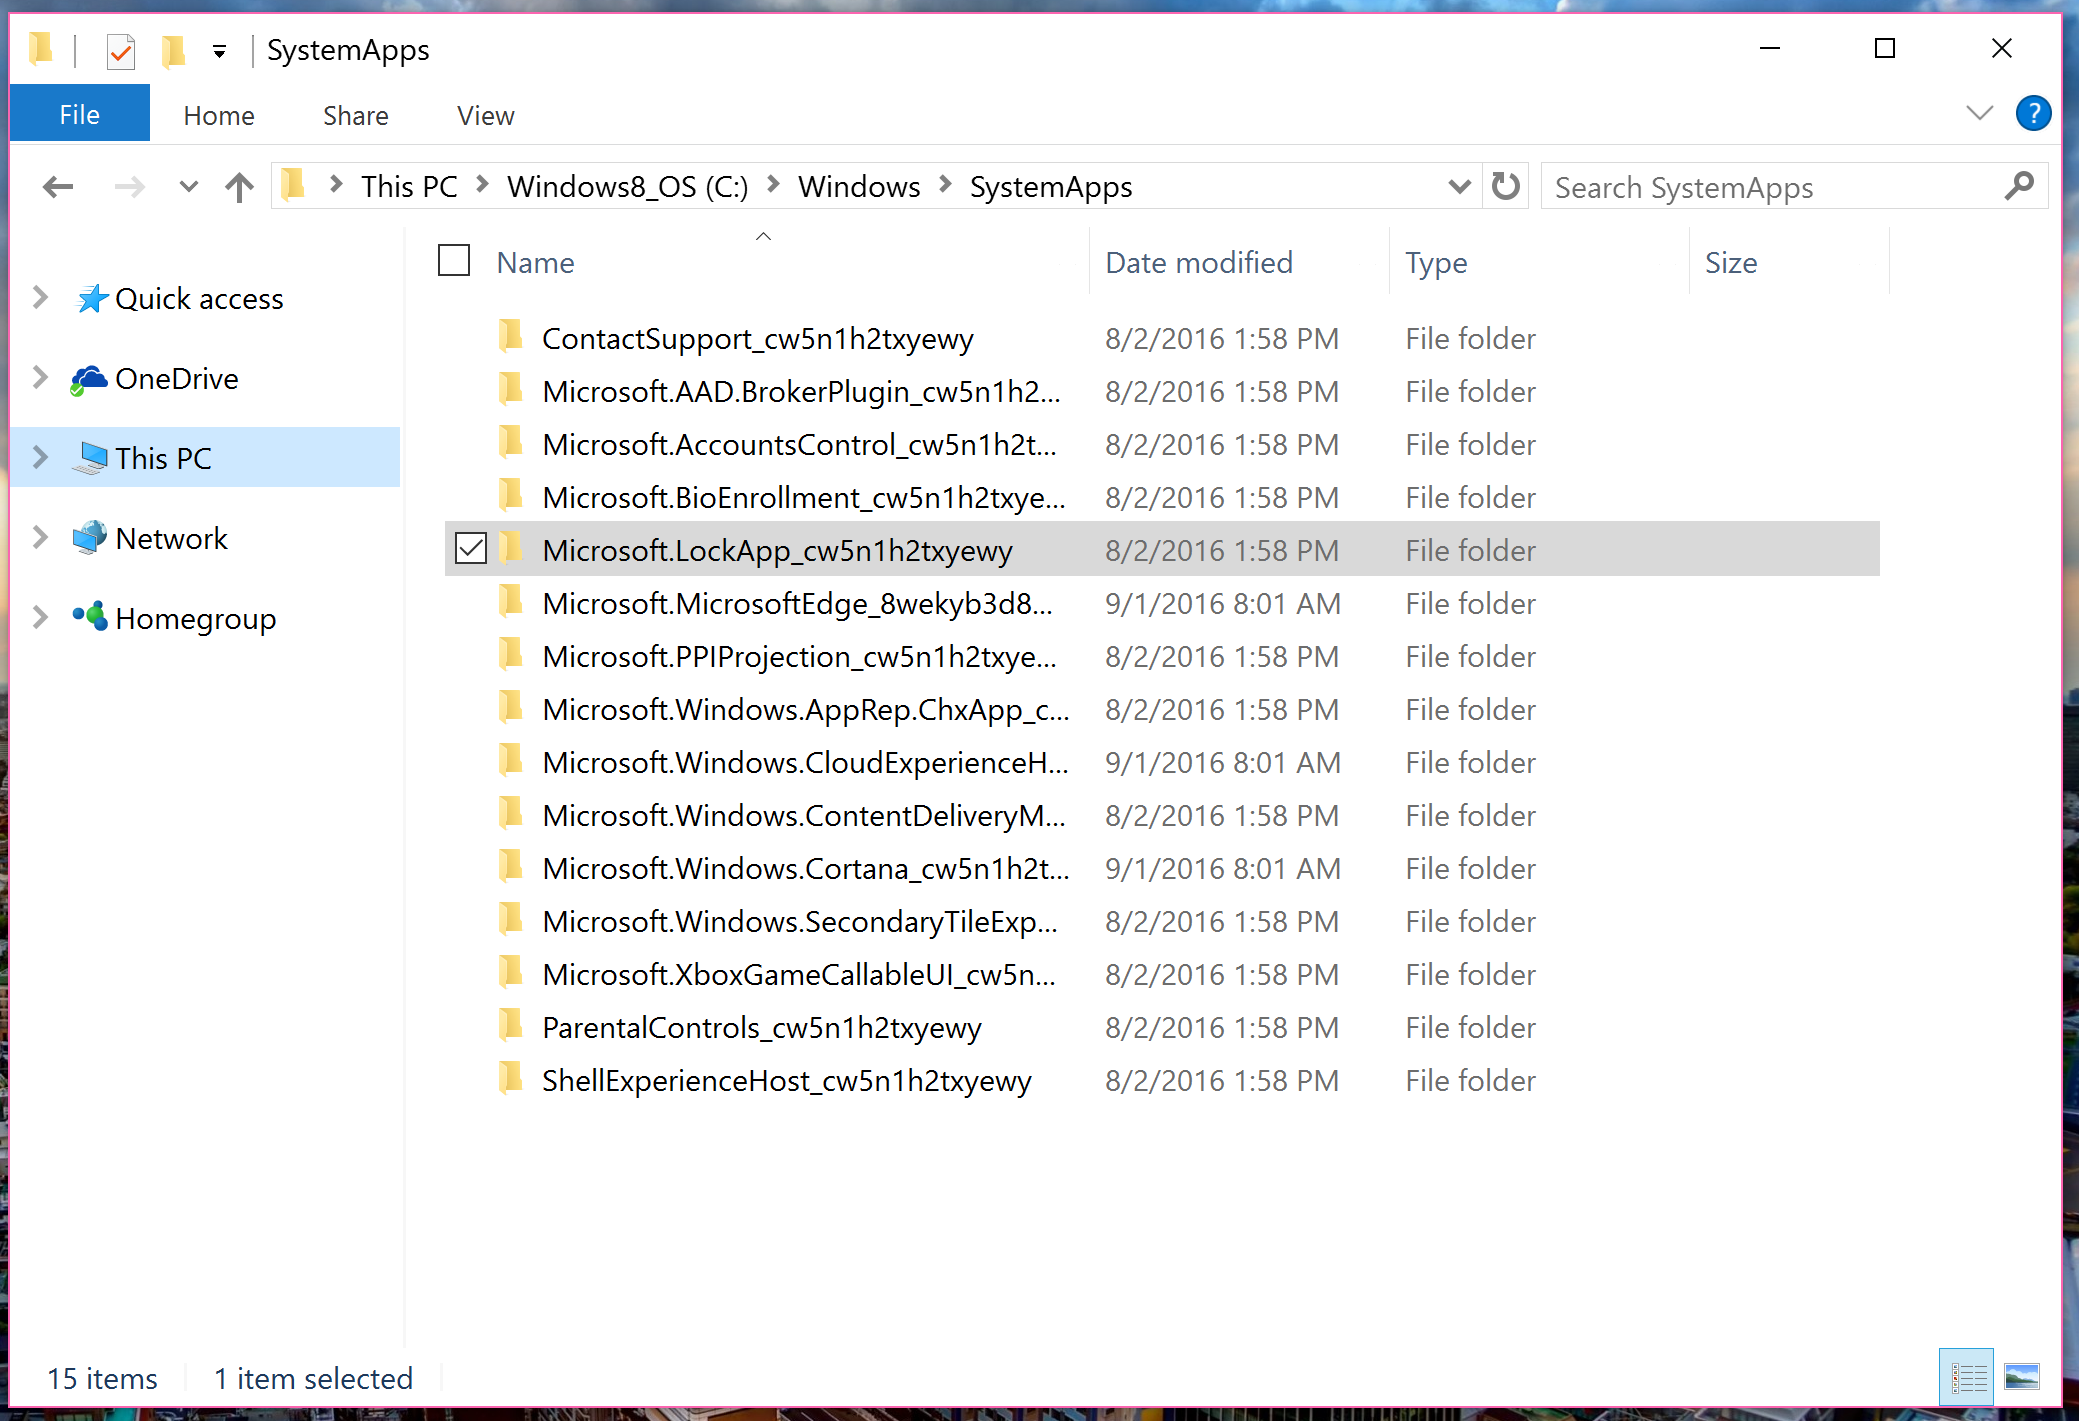Click the Back navigation arrow
The width and height of the screenshot is (2079, 1421).
coord(58,187)
